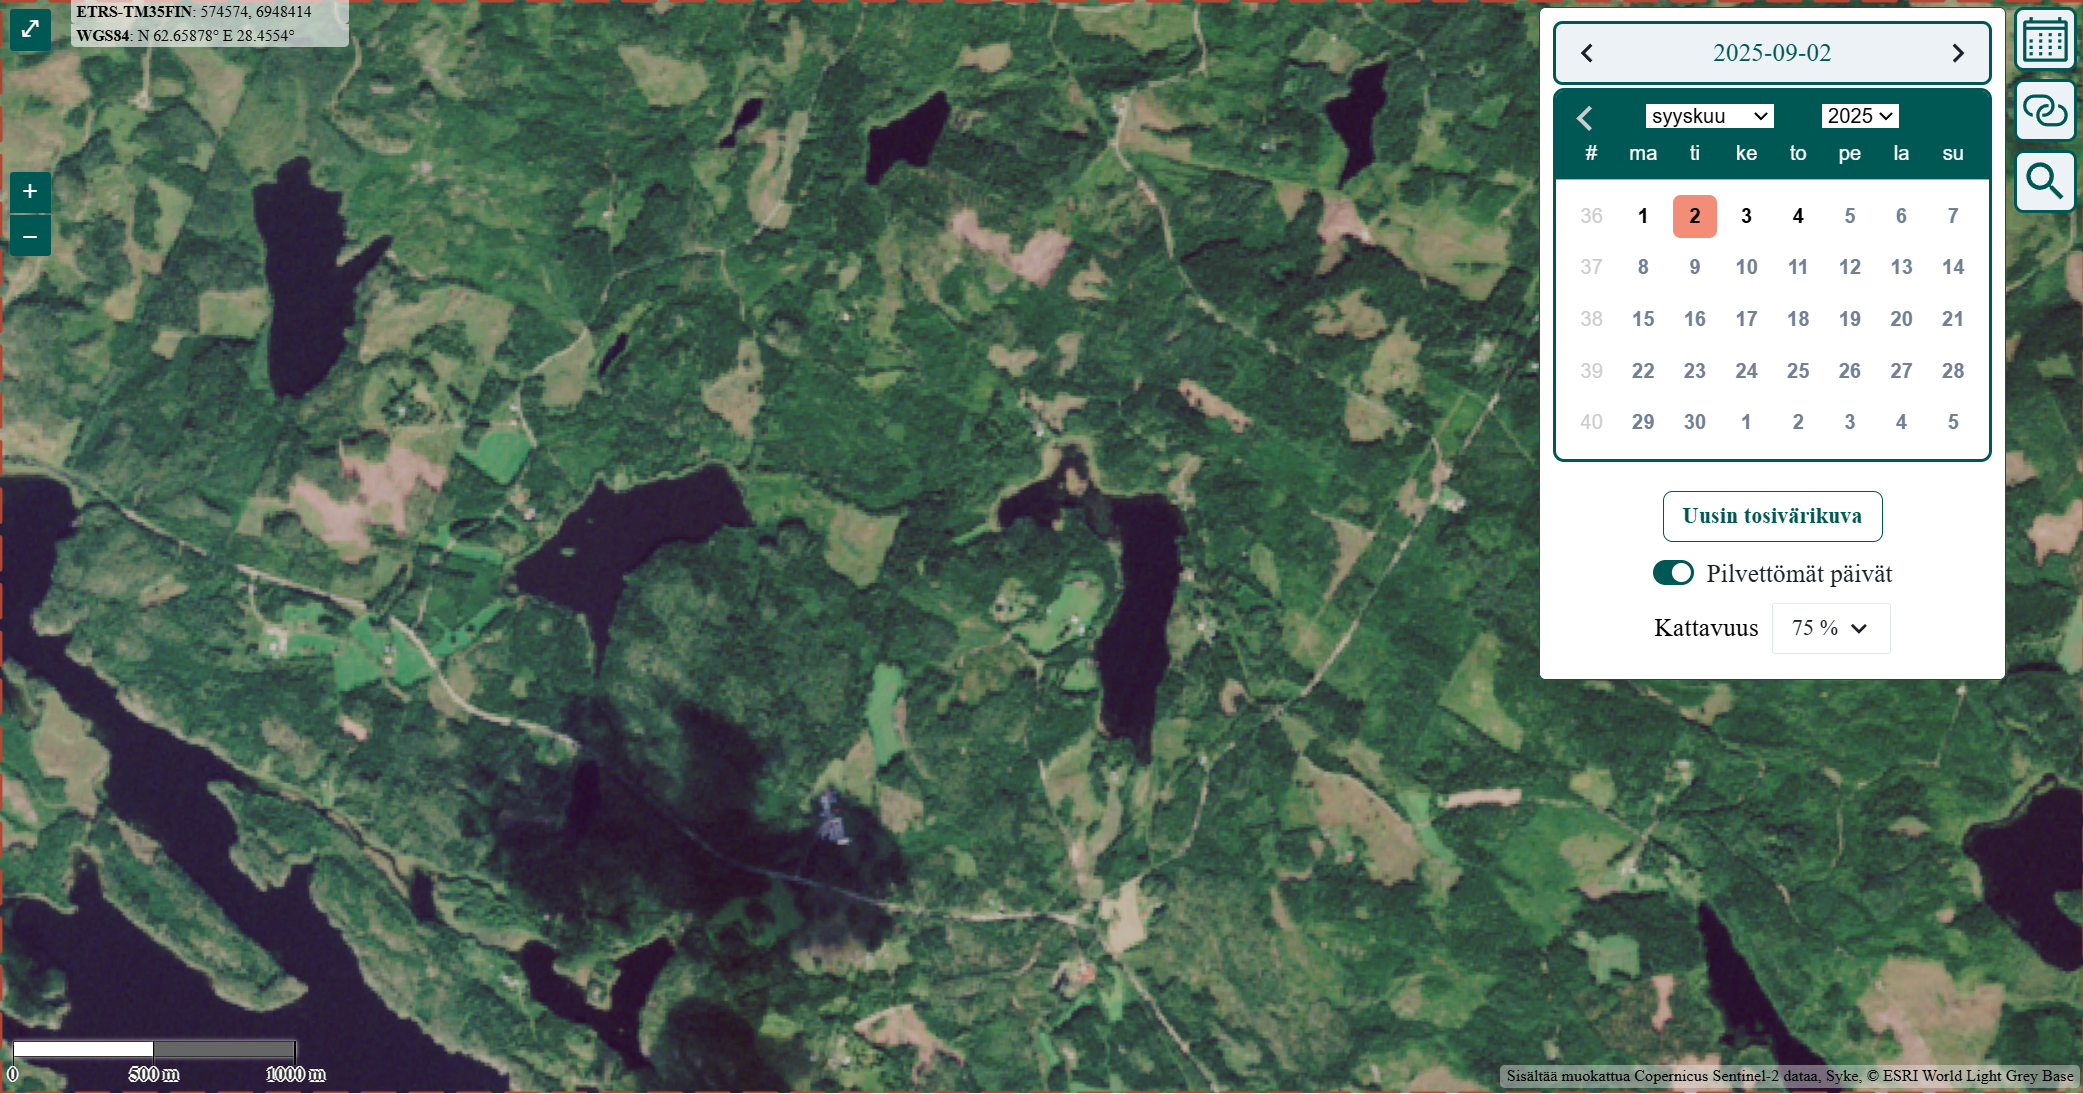The image size is (2083, 1094).
Task: Expand Kattavuus 75 % dropdown
Action: point(1830,628)
